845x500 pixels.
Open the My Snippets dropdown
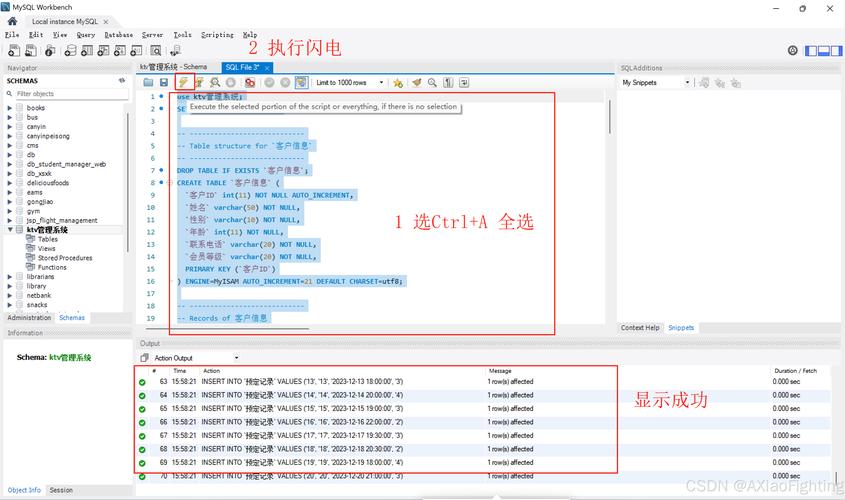coord(655,82)
